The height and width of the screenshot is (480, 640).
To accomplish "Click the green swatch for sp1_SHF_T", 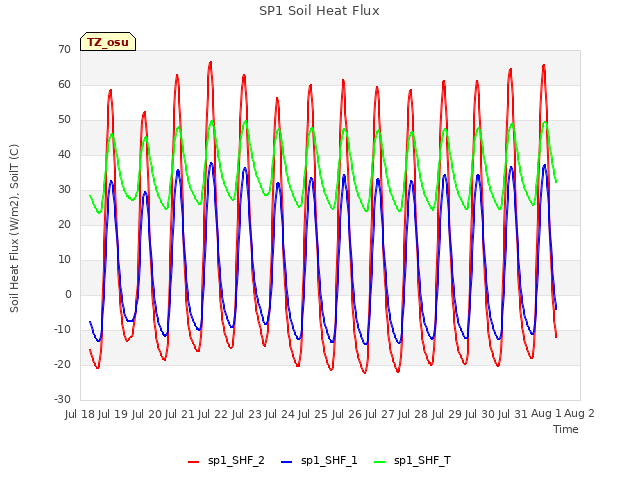I will pos(380,462).
